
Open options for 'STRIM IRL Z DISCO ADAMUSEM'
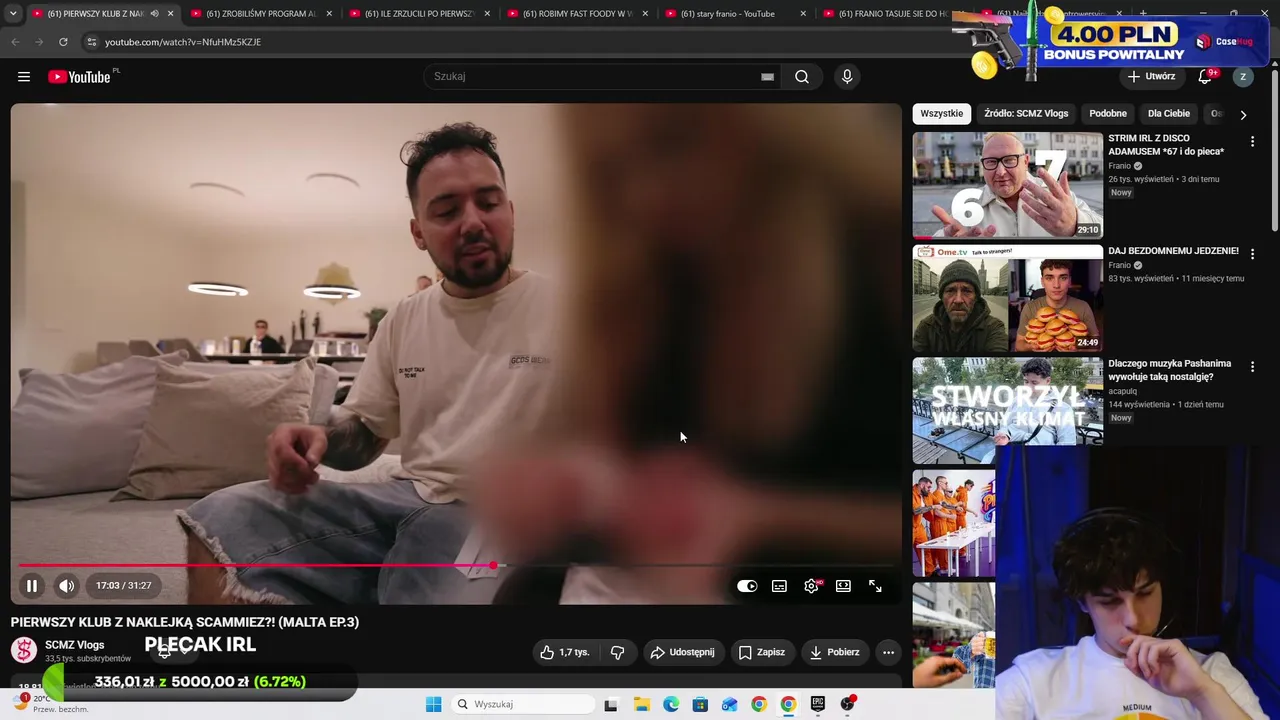click(1252, 142)
